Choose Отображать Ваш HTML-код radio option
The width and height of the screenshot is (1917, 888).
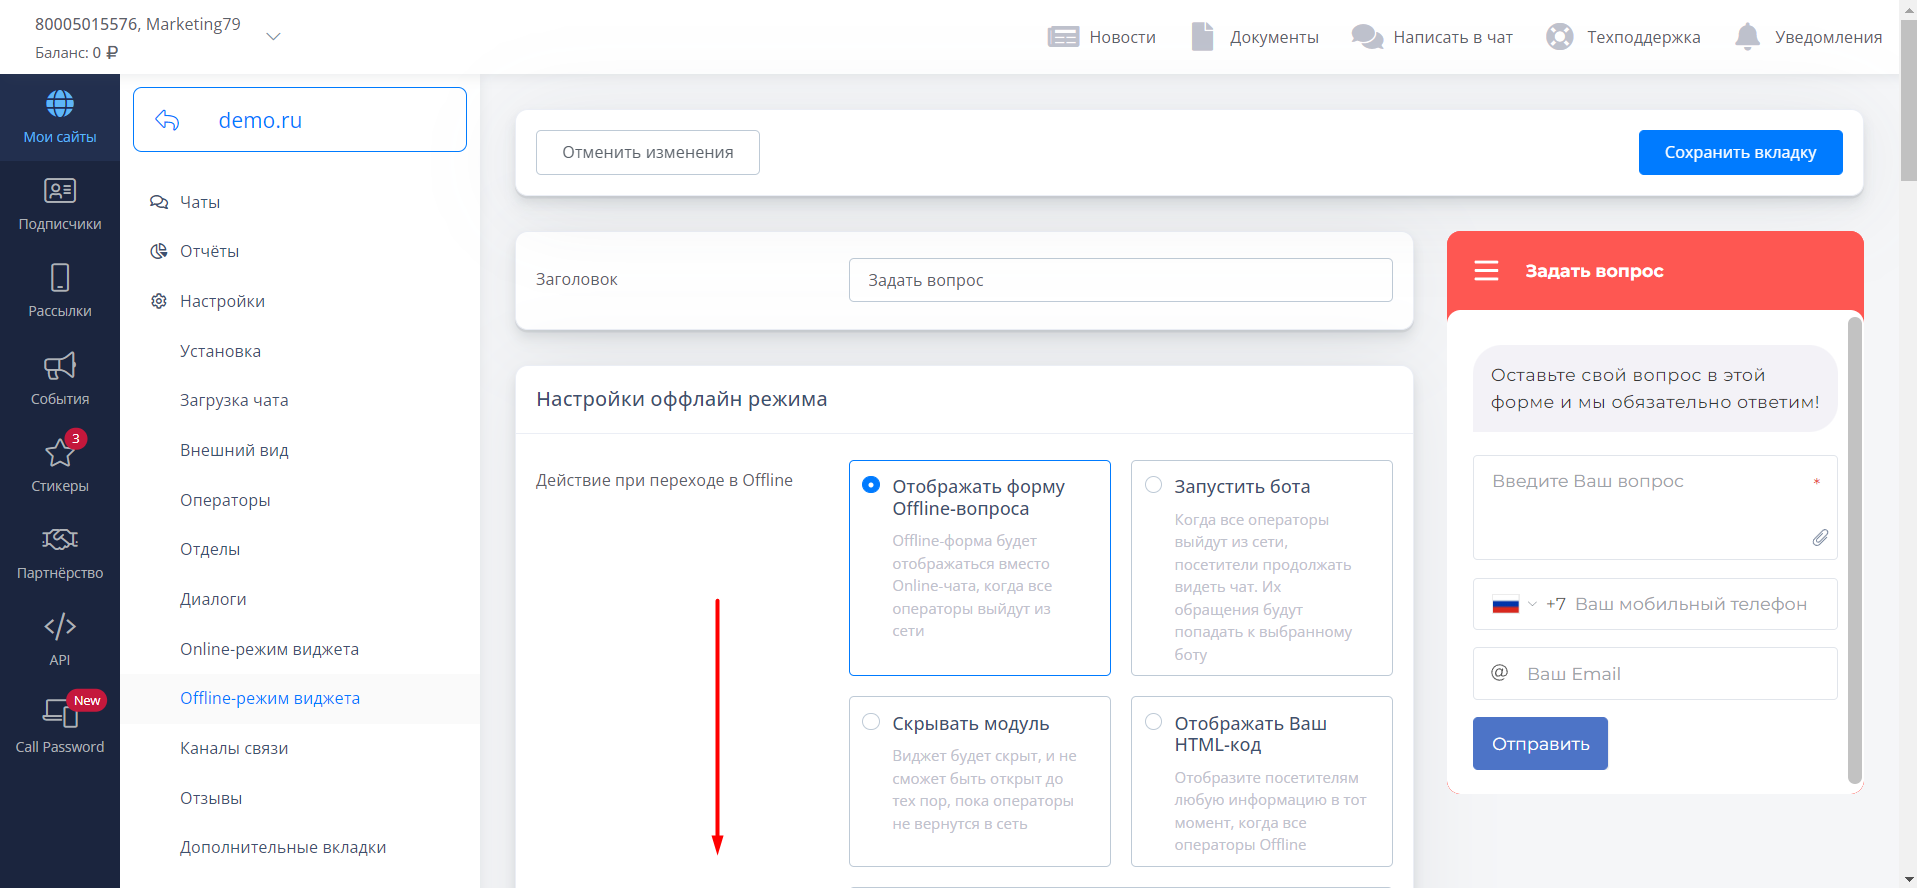coord(1153,722)
